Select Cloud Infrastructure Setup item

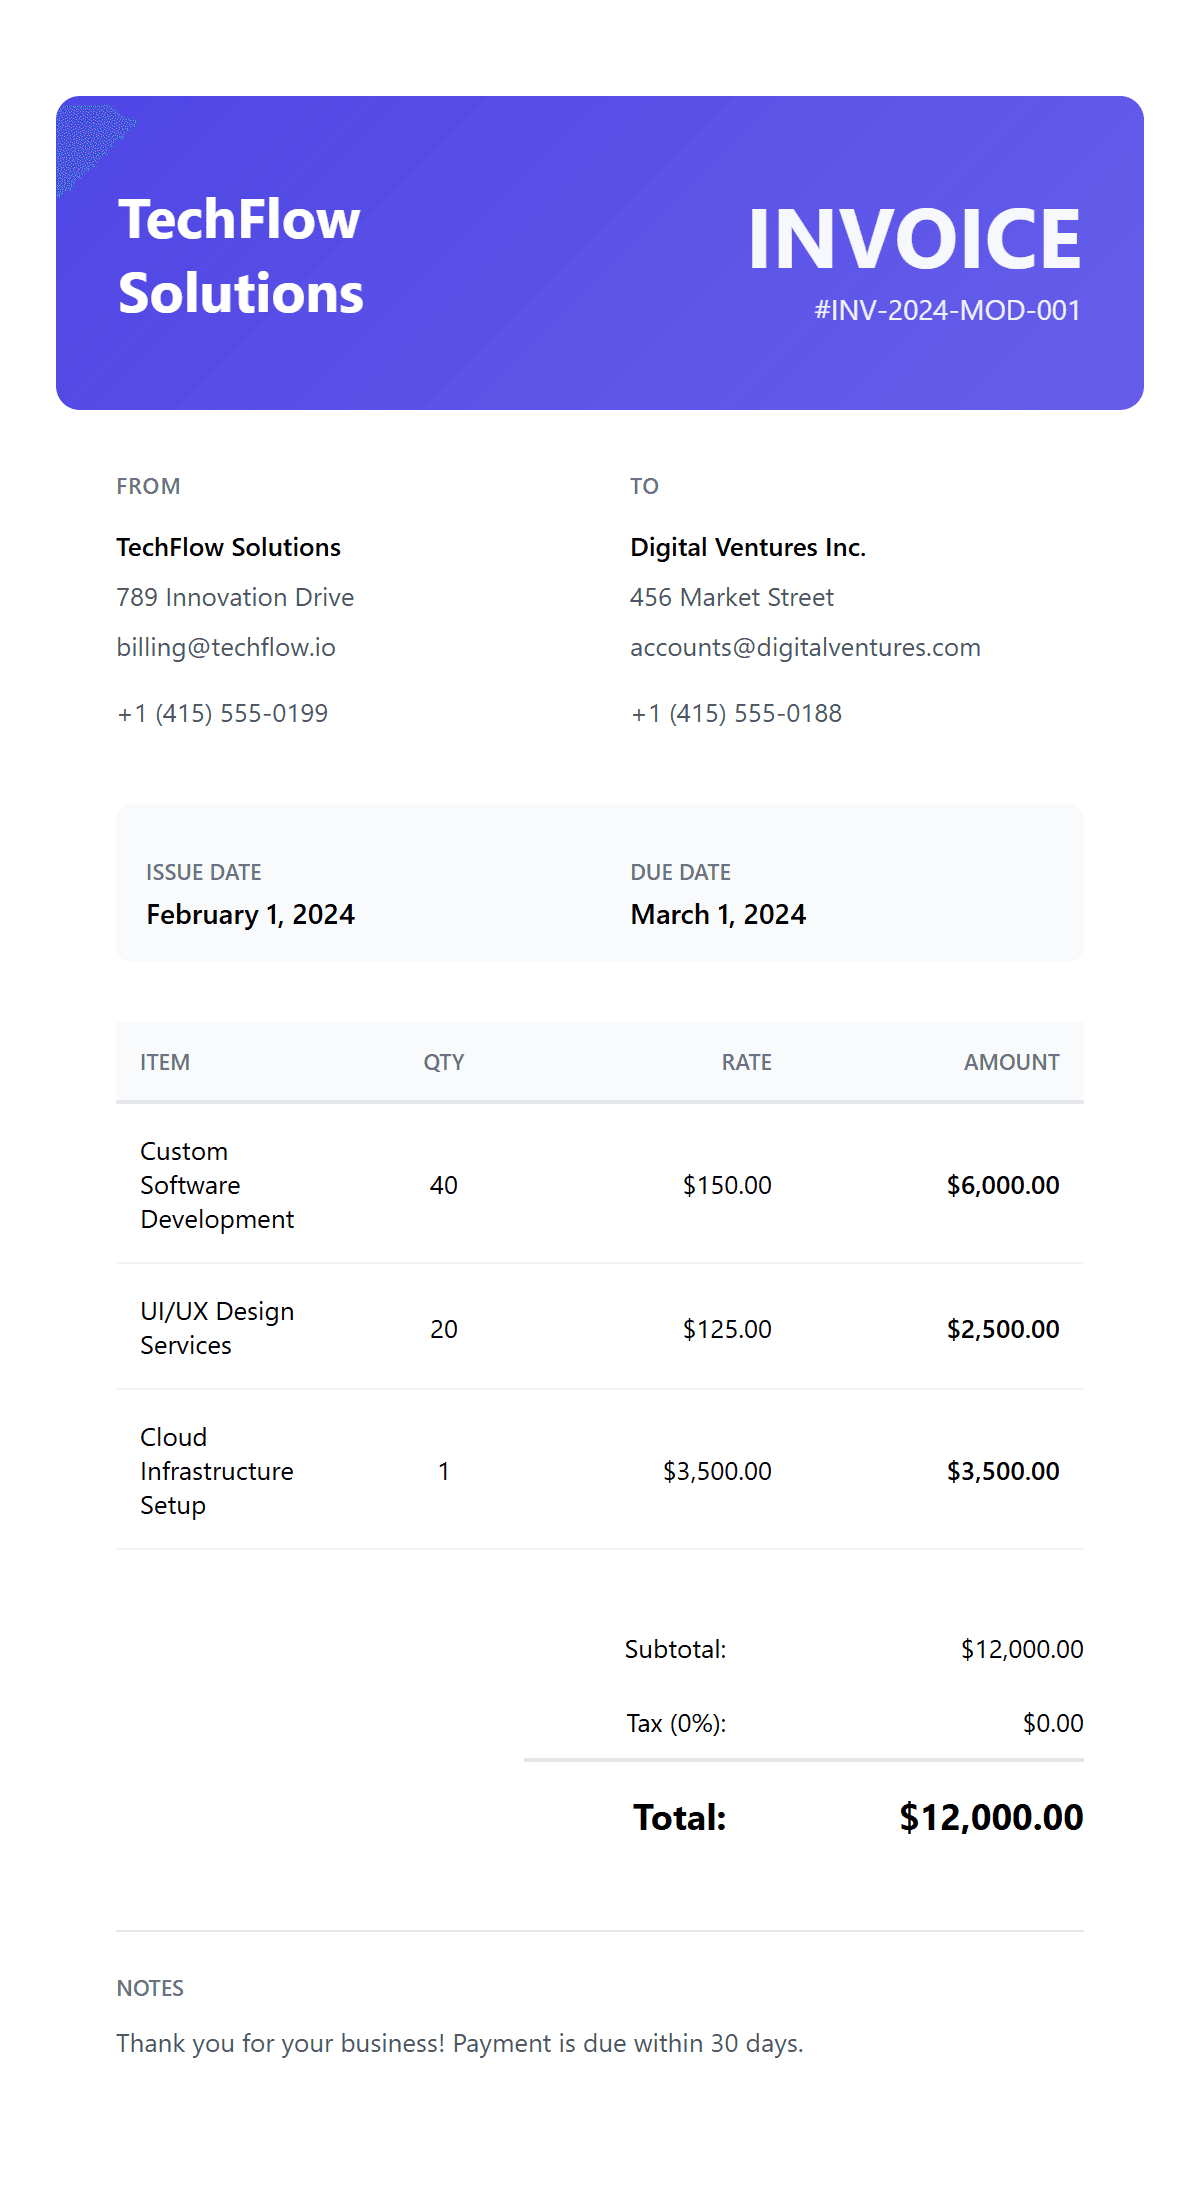(217, 1471)
